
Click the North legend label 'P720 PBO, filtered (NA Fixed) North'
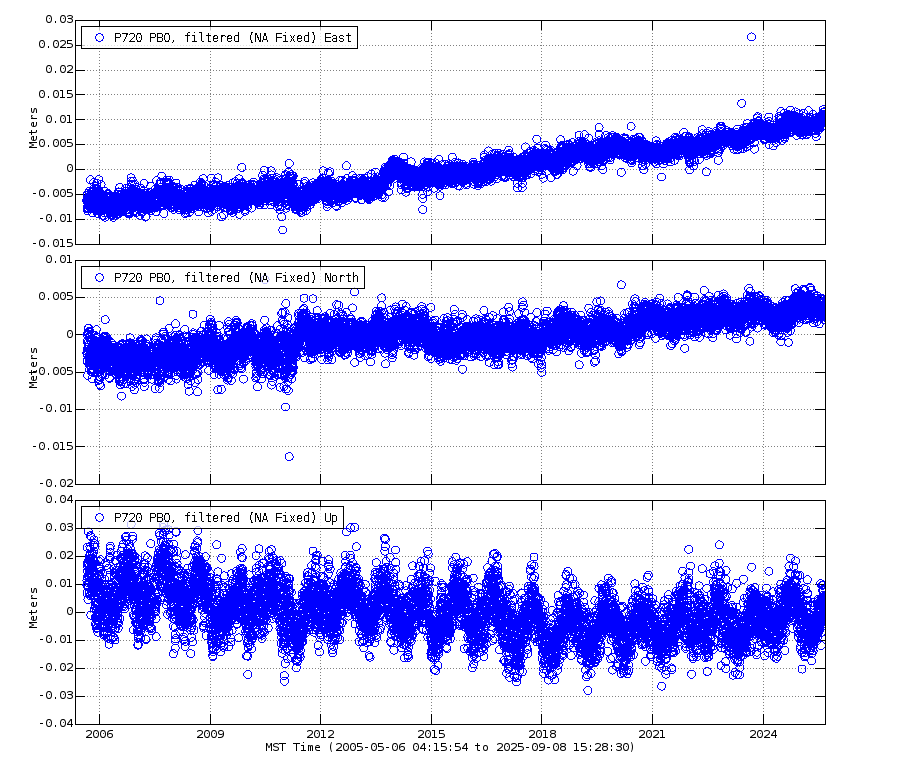pos(236,278)
